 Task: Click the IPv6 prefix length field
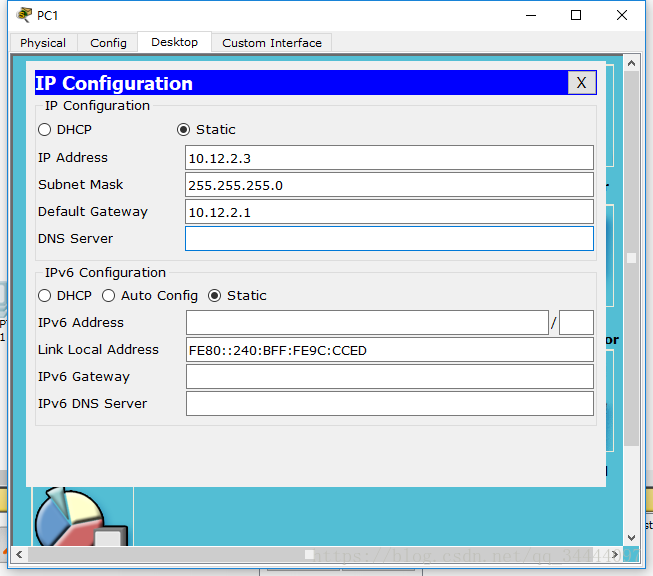tap(576, 322)
